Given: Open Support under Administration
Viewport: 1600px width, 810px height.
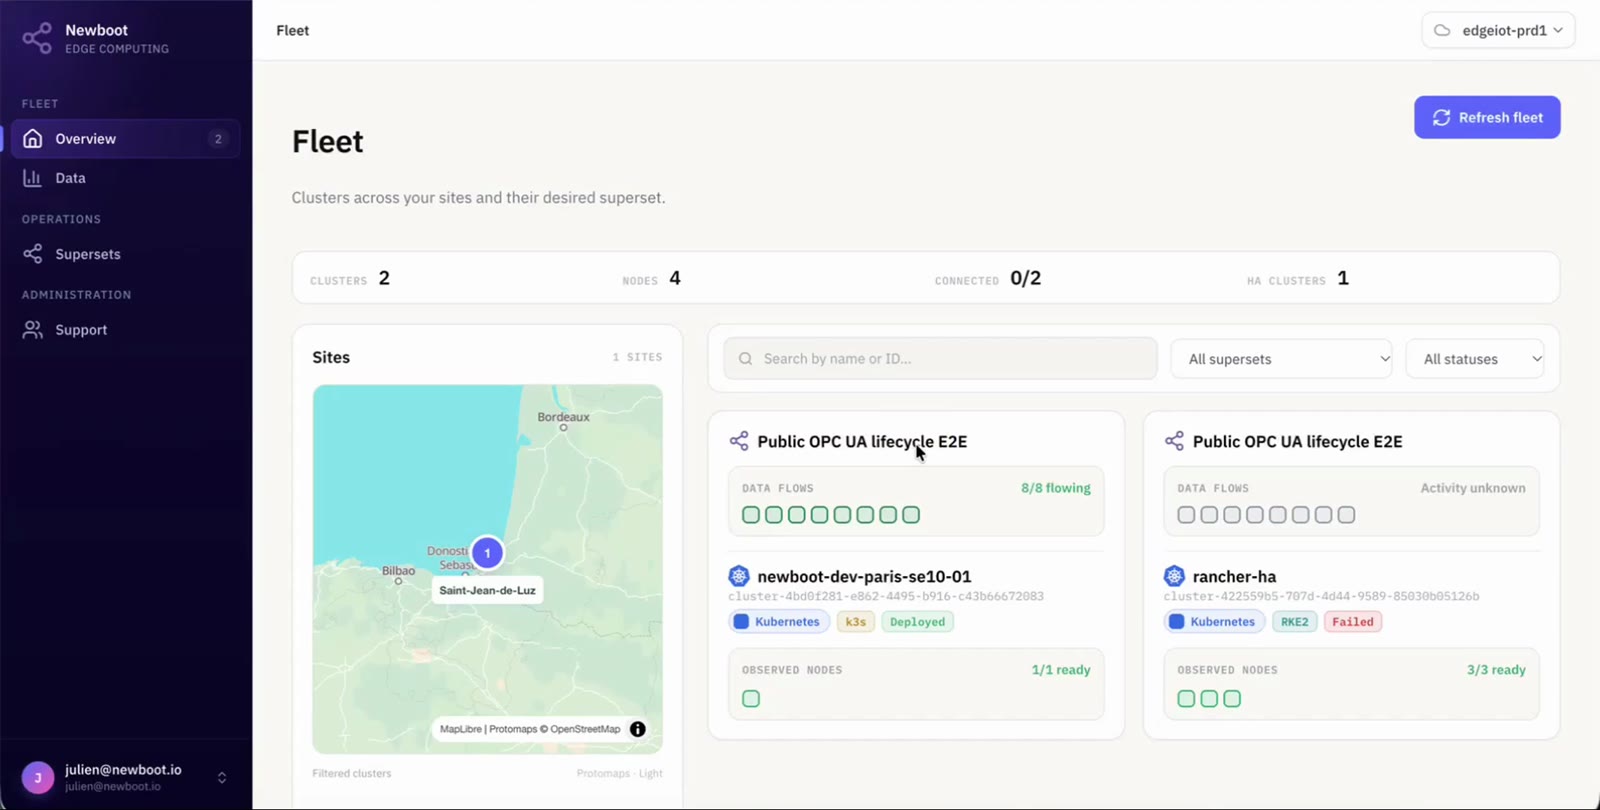Looking at the screenshot, I should tap(126, 330).
